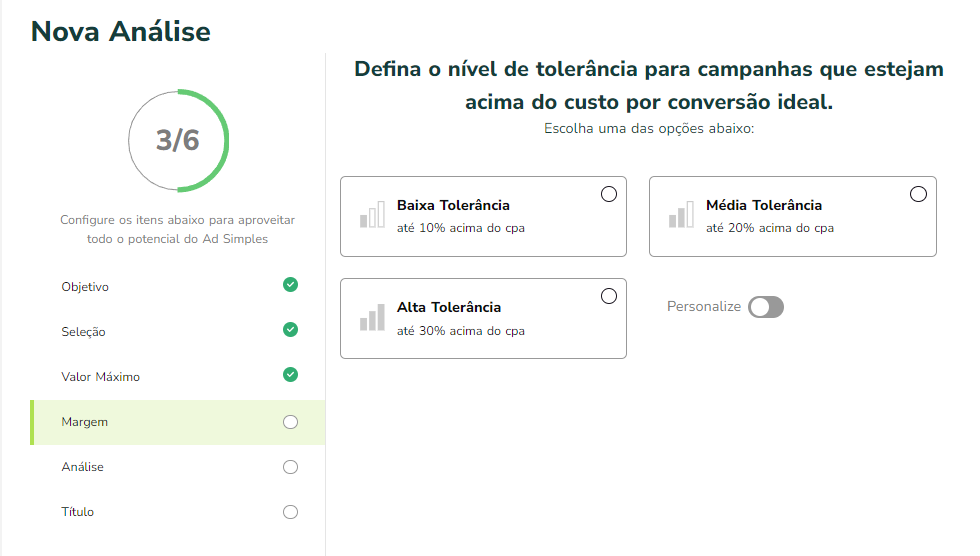Click the Alta Tolerância bar chart icon
980x556 pixels.
[372, 317]
